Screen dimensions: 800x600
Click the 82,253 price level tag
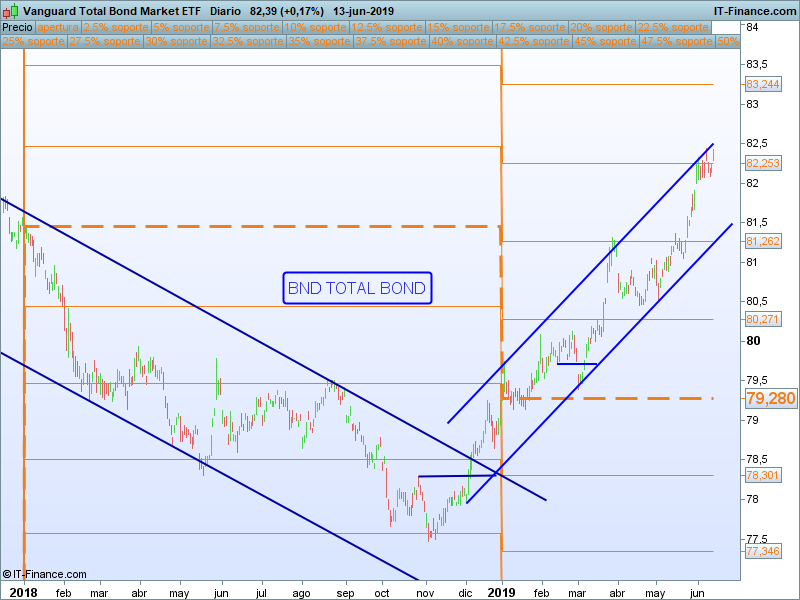pyautogui.click(x=763, y=163)
